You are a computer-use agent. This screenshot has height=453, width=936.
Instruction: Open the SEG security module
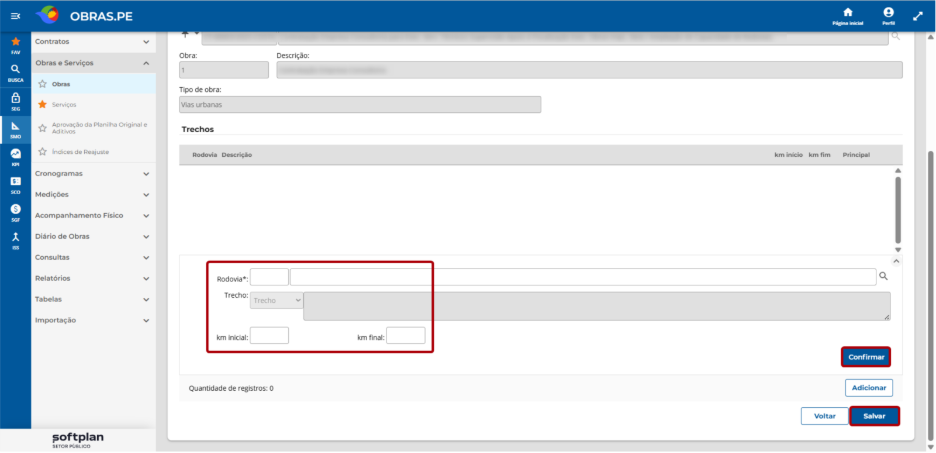[16, 101]
